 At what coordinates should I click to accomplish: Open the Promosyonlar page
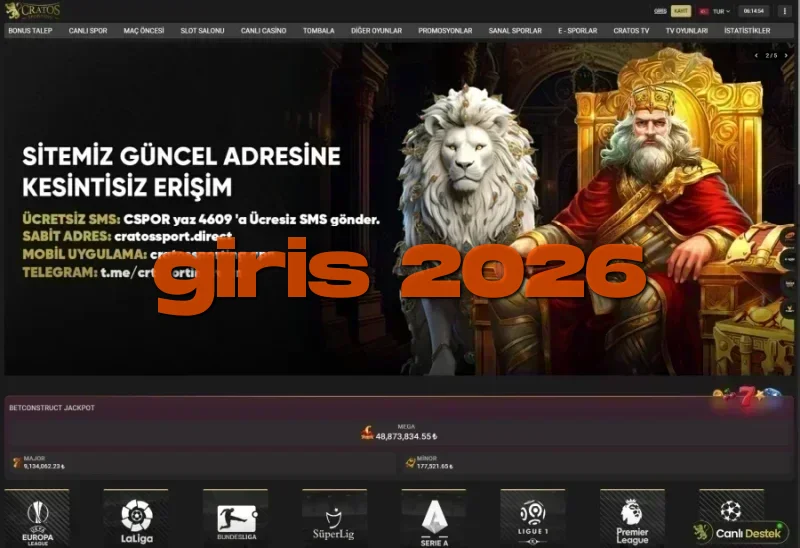[445, 31]
